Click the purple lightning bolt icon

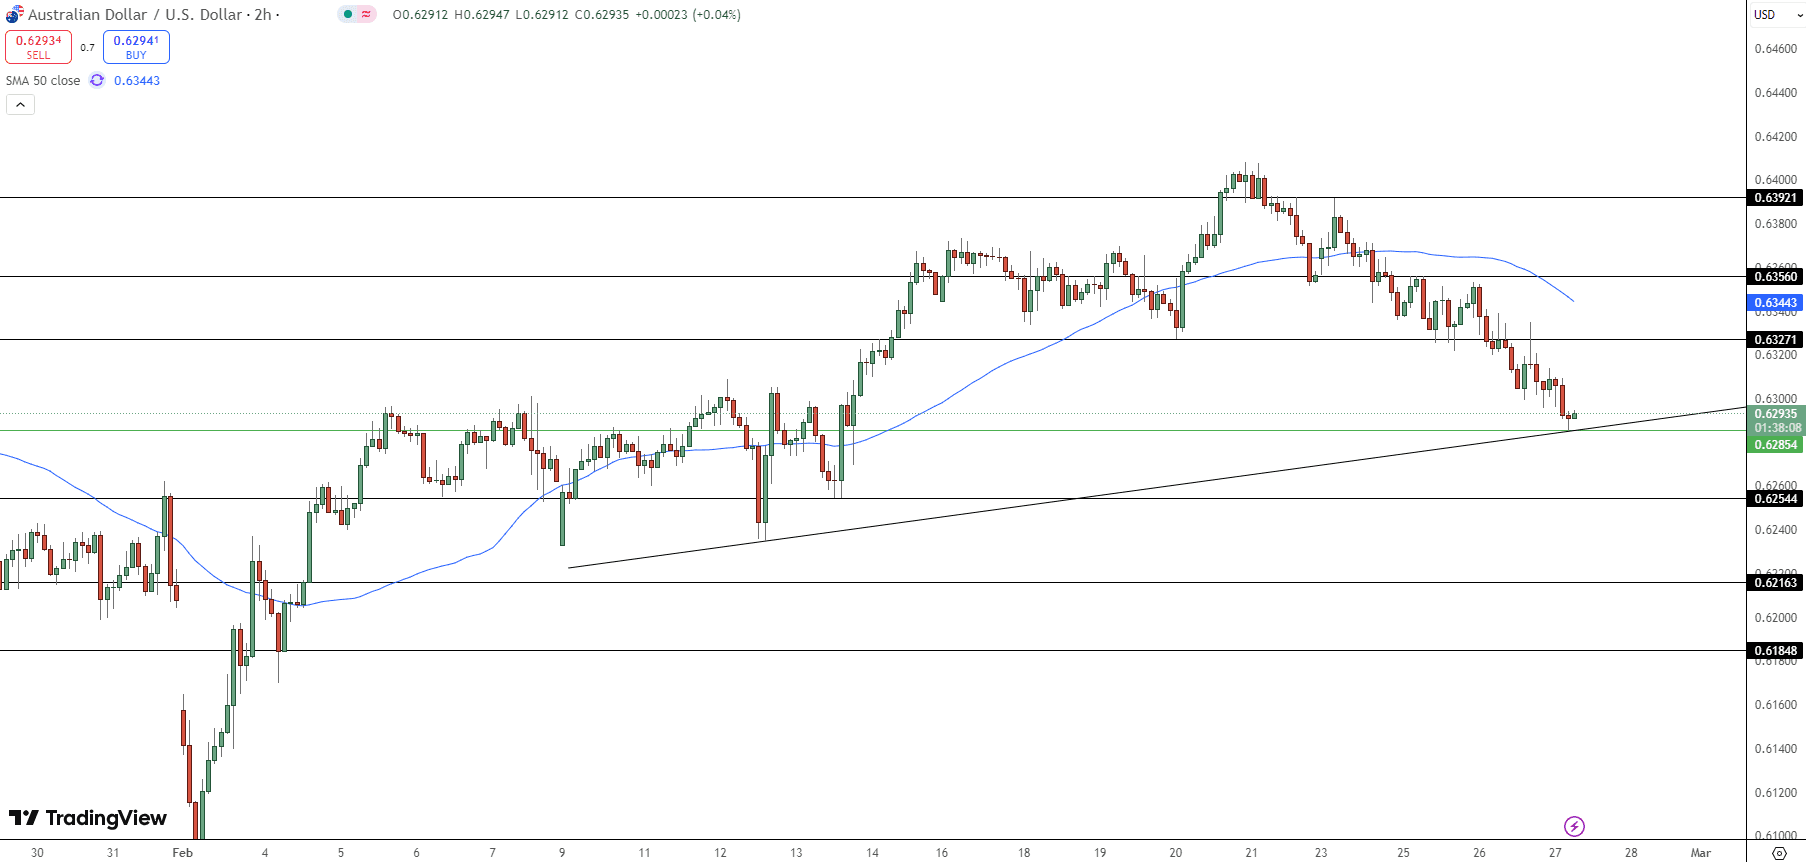1574,826
